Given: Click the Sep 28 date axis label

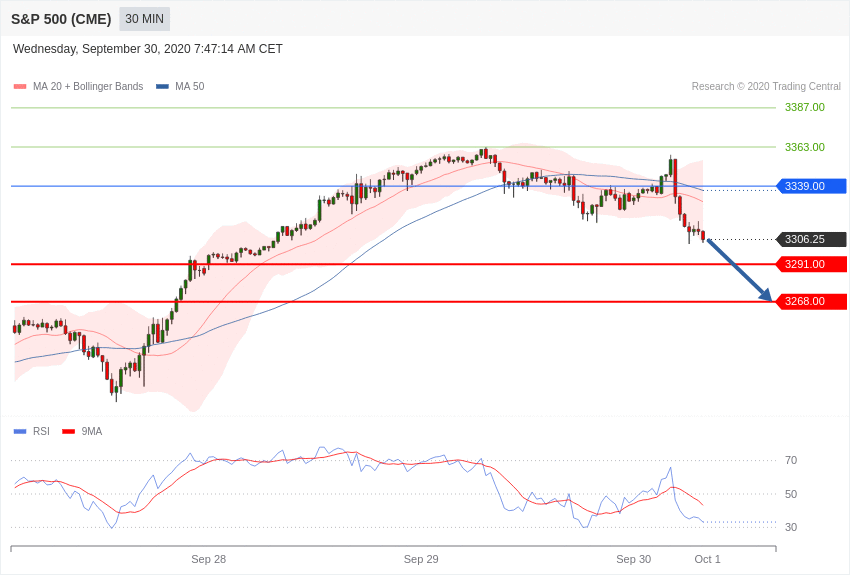Looking at the screenshot, I should [209, 559].
